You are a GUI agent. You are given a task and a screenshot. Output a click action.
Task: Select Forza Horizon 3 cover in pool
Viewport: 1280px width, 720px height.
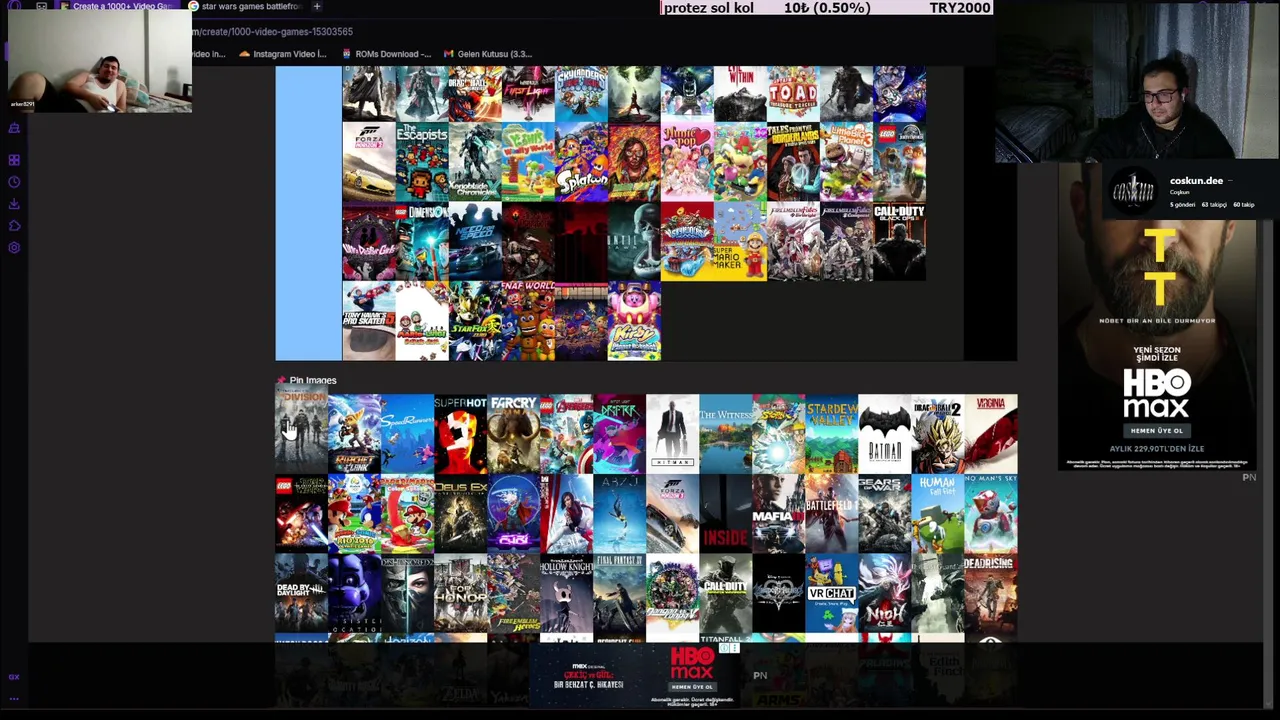pos(672,514)
